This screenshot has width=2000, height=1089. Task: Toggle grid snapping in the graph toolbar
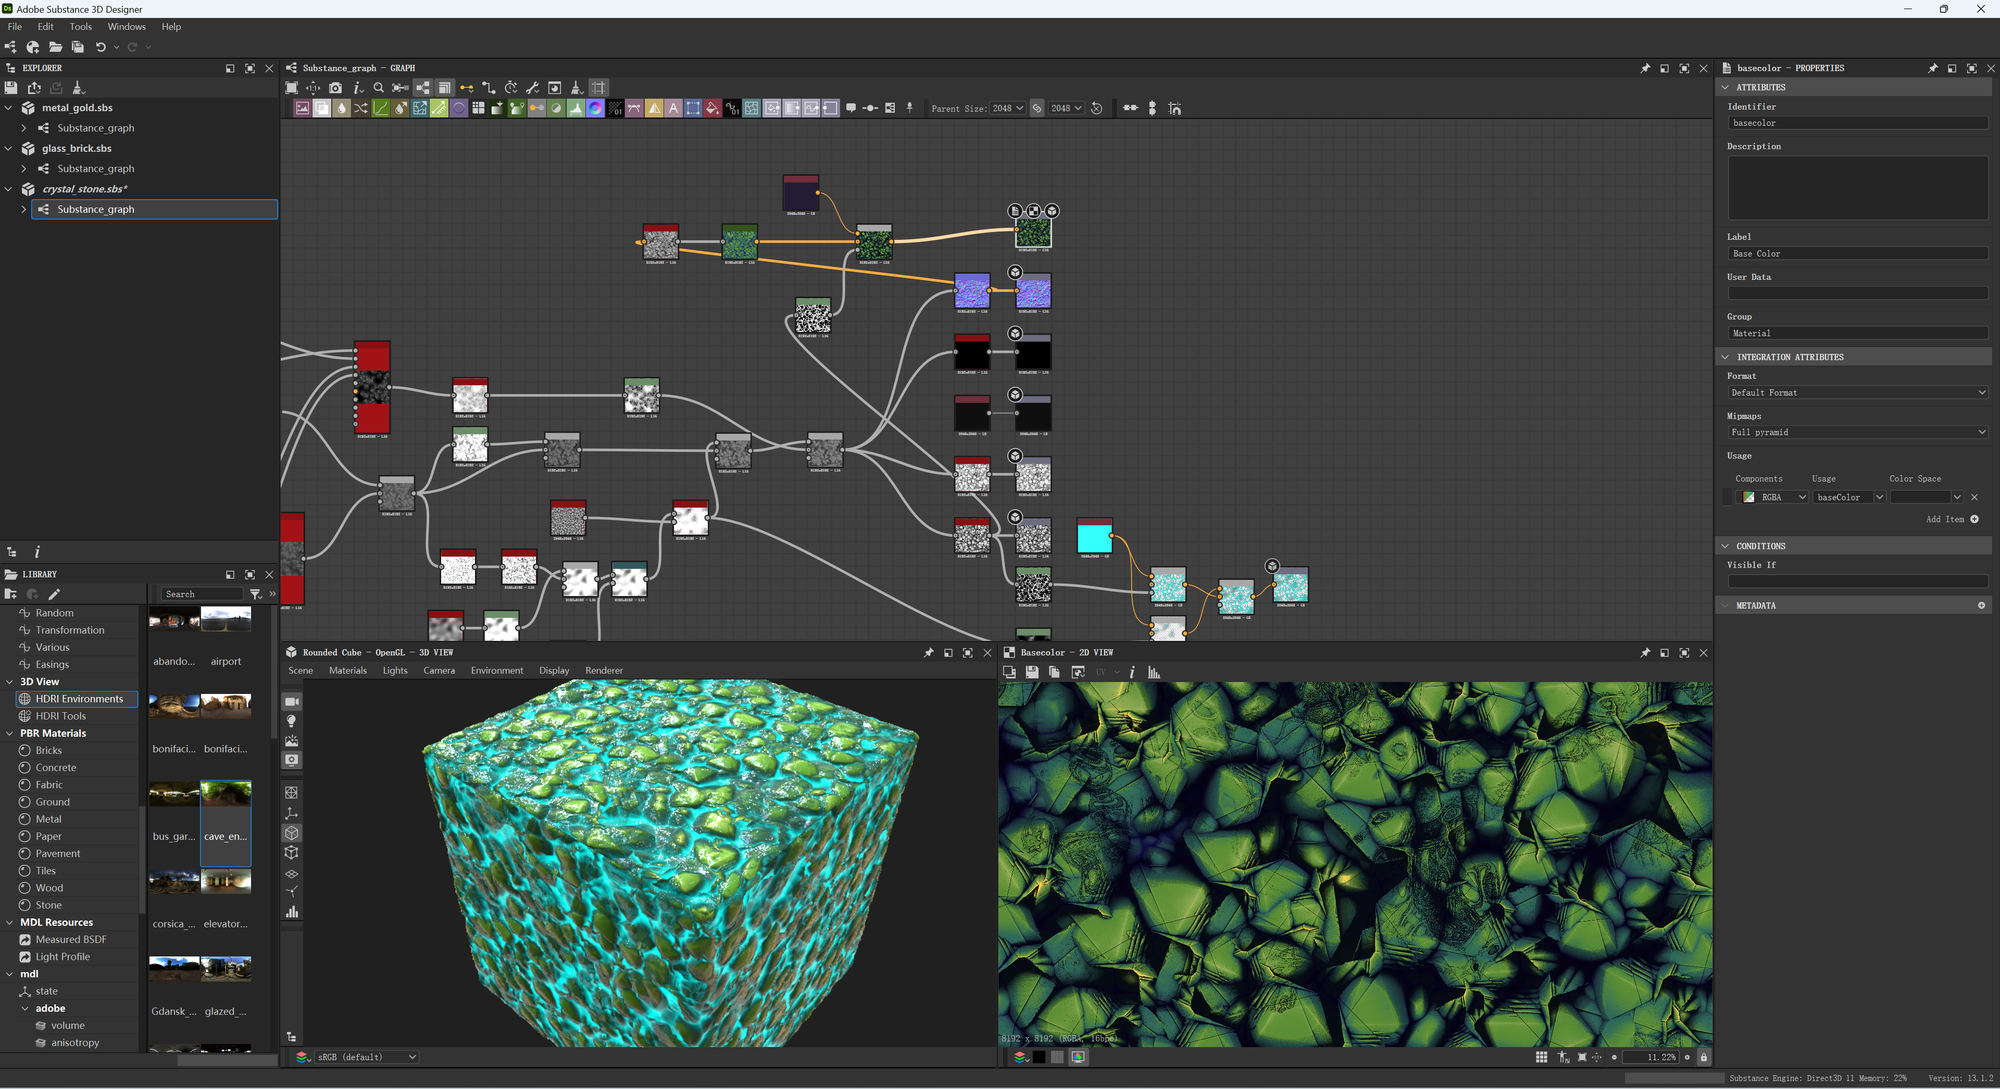pyautogui.click(x=597, y=89)
